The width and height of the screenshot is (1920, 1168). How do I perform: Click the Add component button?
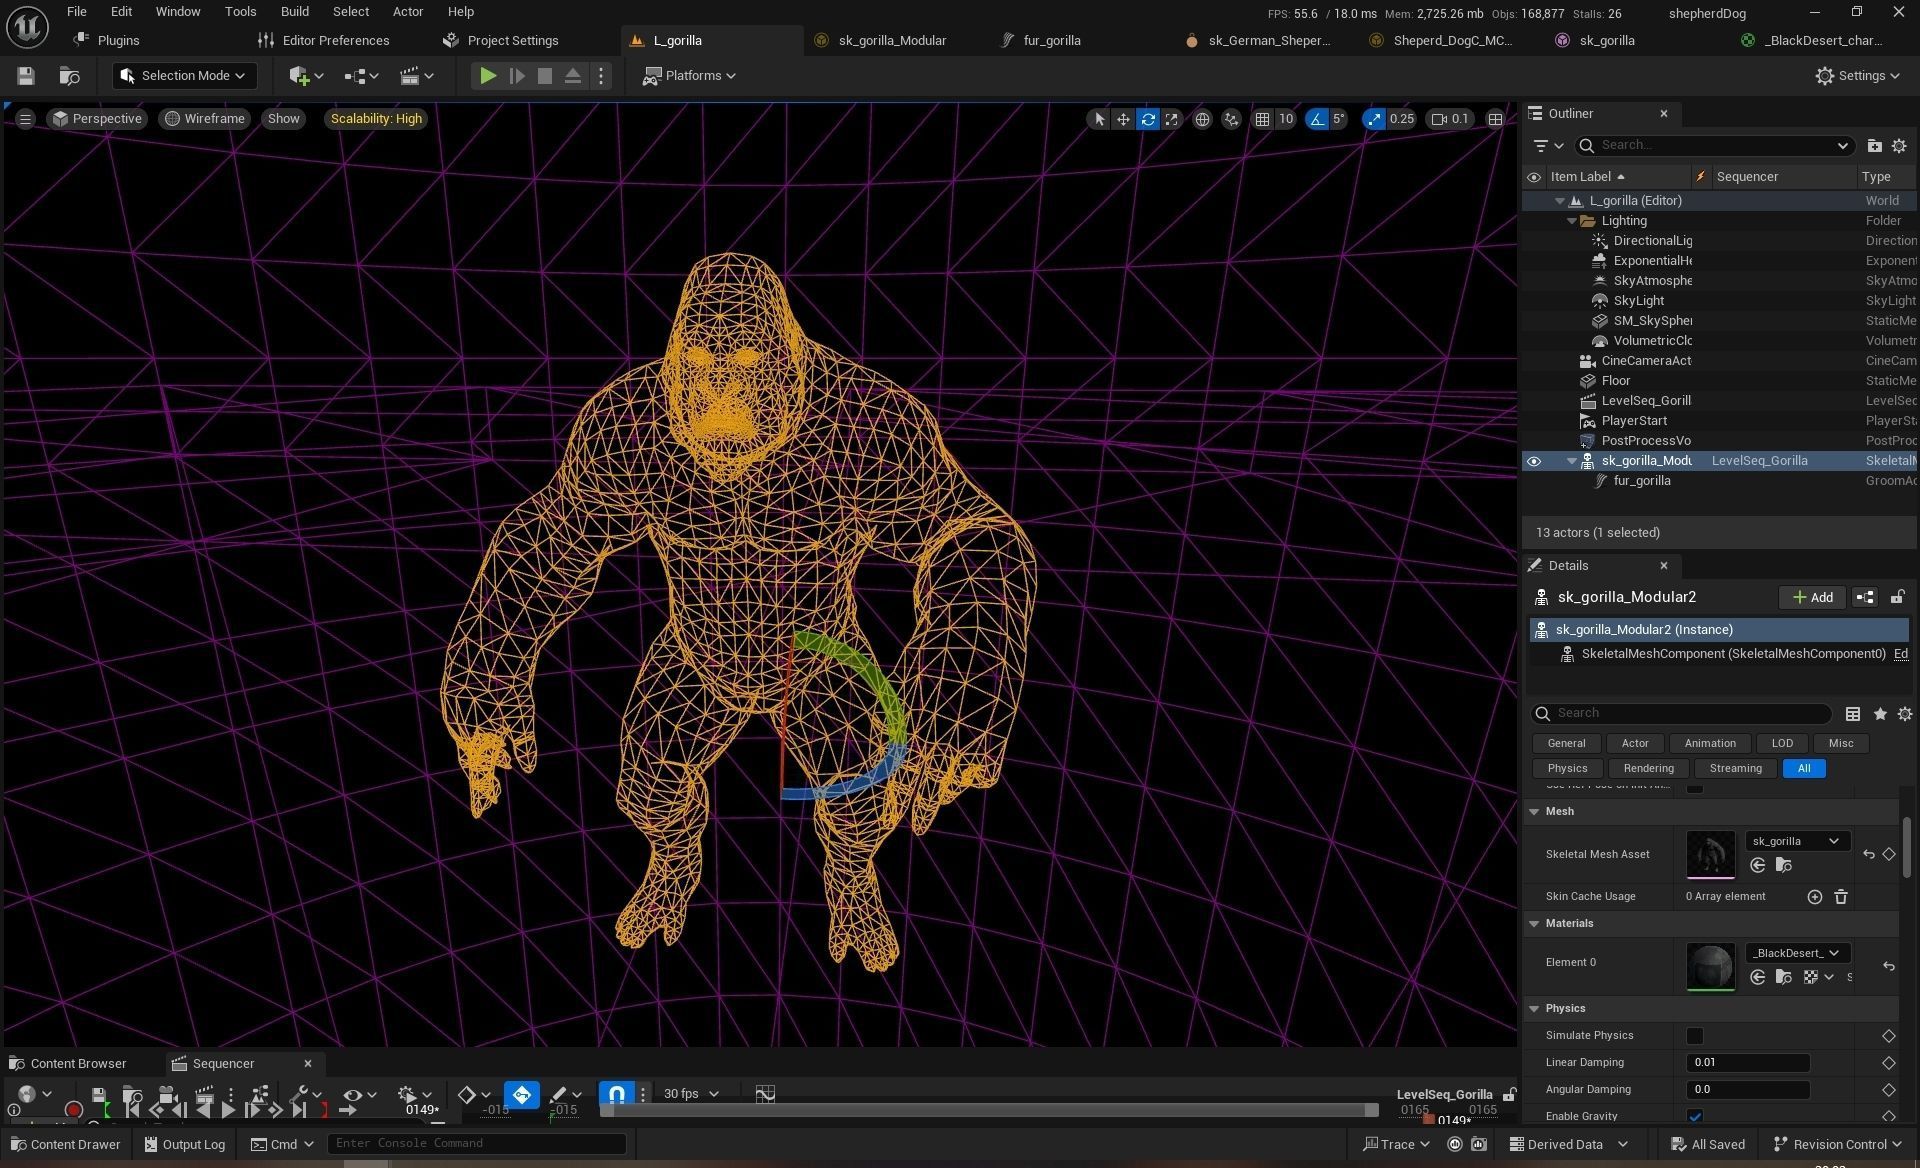click(1812, 597)
